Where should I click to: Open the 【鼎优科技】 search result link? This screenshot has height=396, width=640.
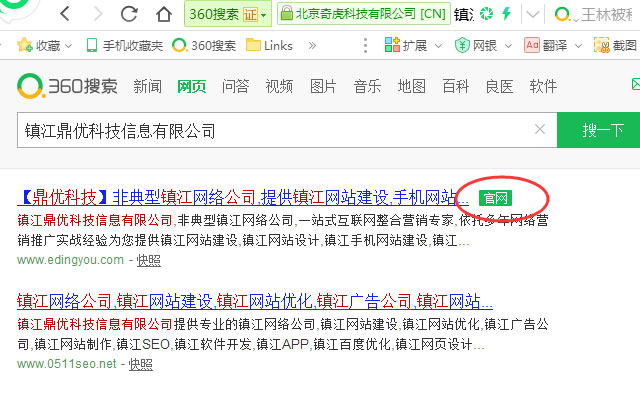[243, 198]
